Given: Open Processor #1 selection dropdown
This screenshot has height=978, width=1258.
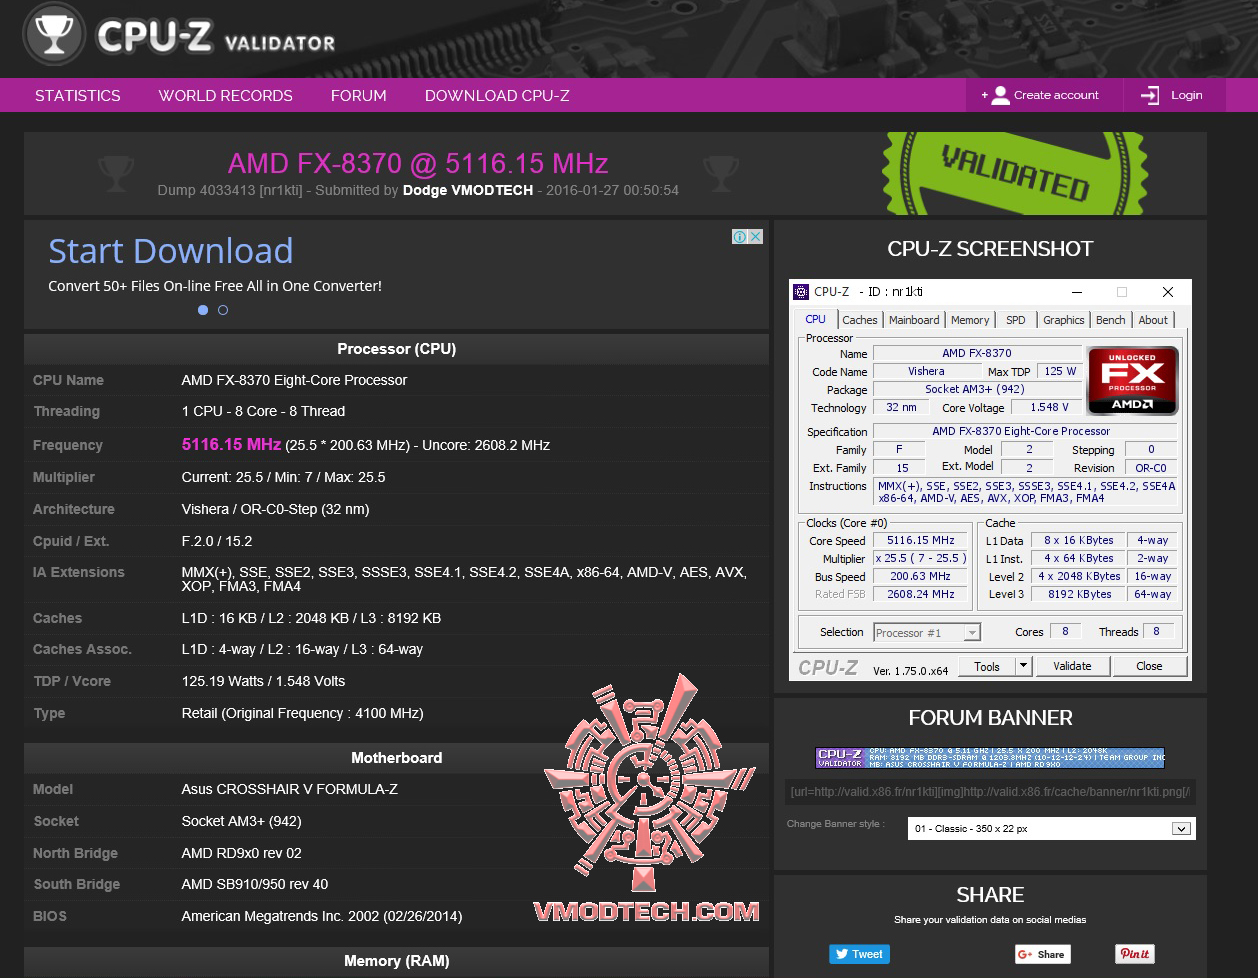Looking at the screenshot, I should (927, 633).
